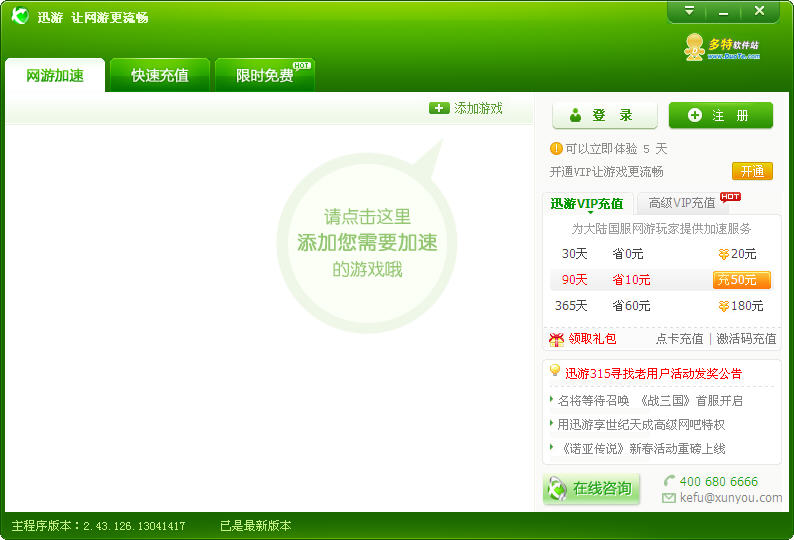Select the 迅游VIP充值 tab
The width and height of the screenshot is (794, 540).
tap(586, 204)
